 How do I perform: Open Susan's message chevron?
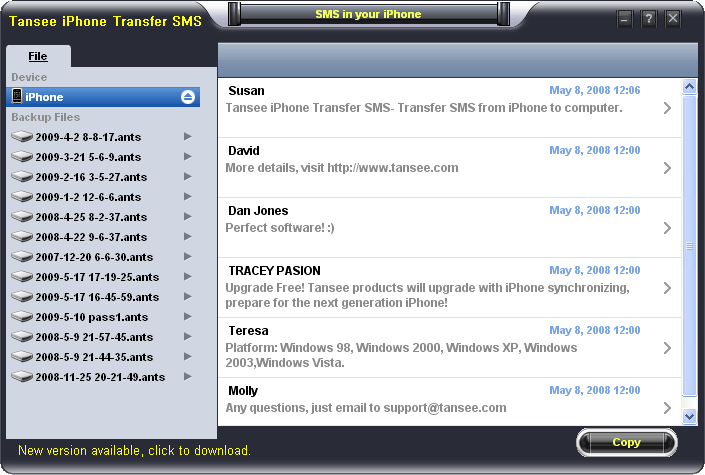[667, 108]
